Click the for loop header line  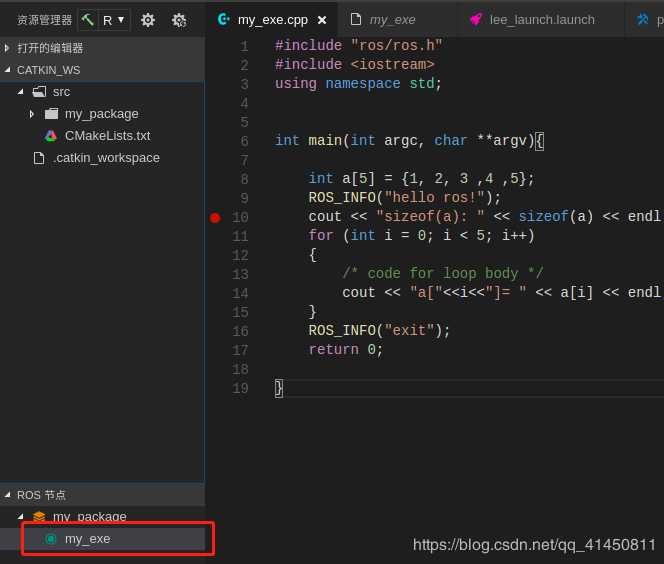point(421,235)
